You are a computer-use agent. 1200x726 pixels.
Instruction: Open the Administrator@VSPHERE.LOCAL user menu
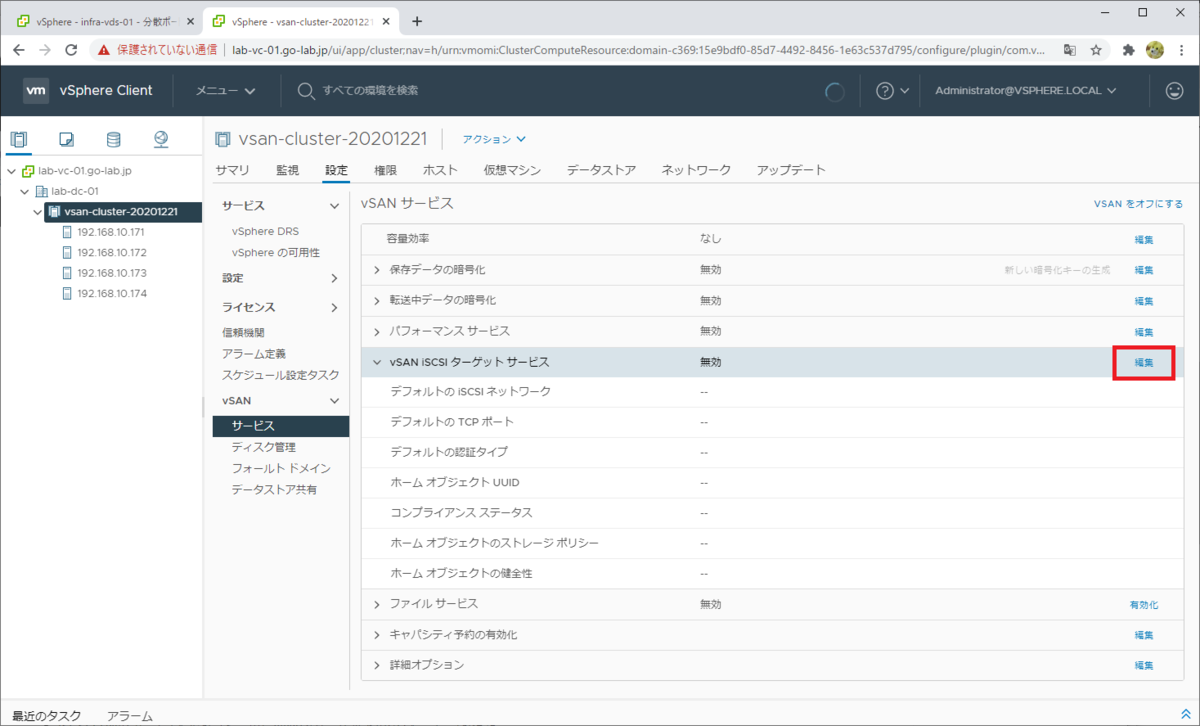[1025, 91]
